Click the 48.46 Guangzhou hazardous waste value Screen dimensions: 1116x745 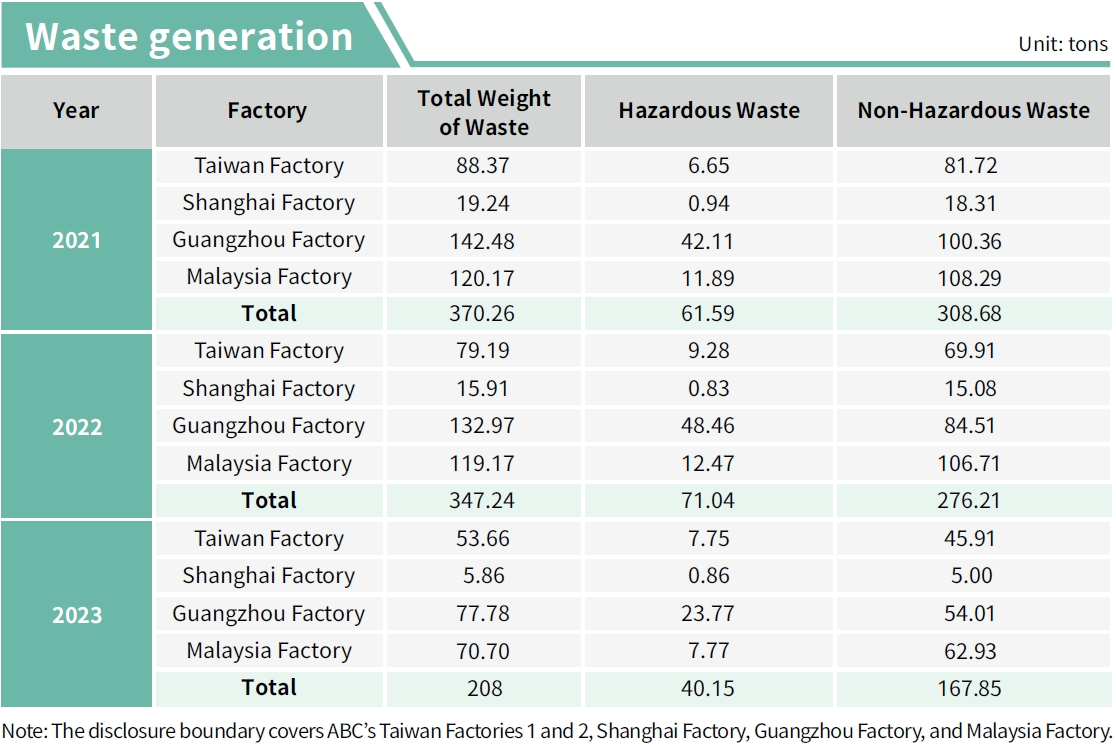coord(709,426)
